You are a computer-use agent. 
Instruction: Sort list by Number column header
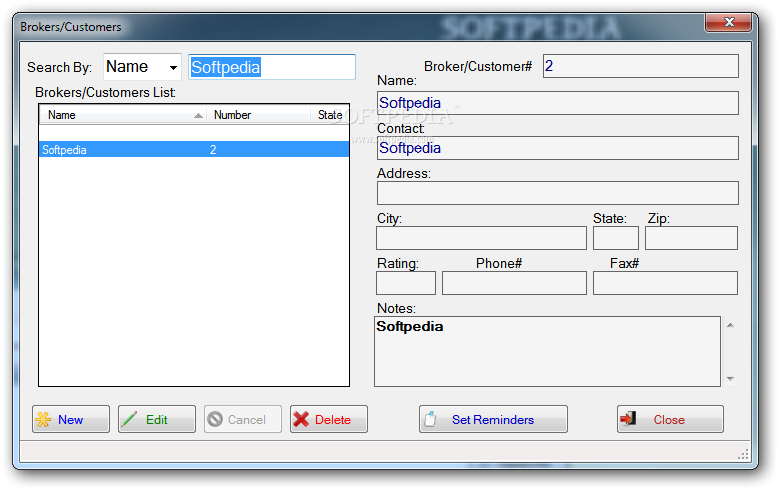point(258,115)
